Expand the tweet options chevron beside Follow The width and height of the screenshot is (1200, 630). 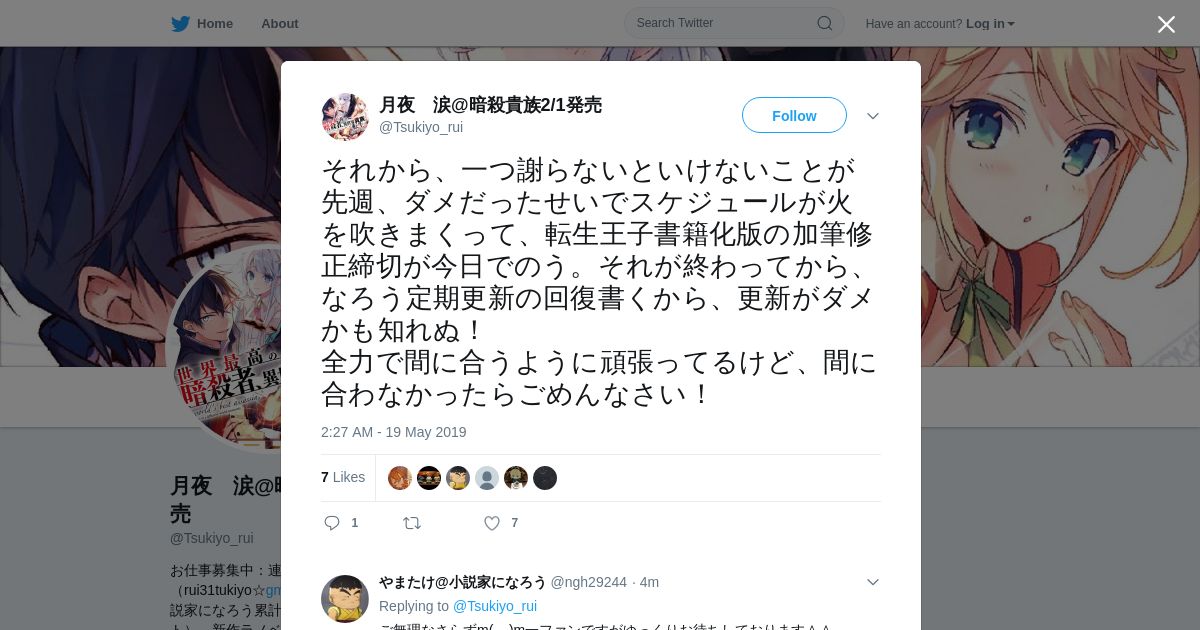pyautogui.click(x=873, y=116)
